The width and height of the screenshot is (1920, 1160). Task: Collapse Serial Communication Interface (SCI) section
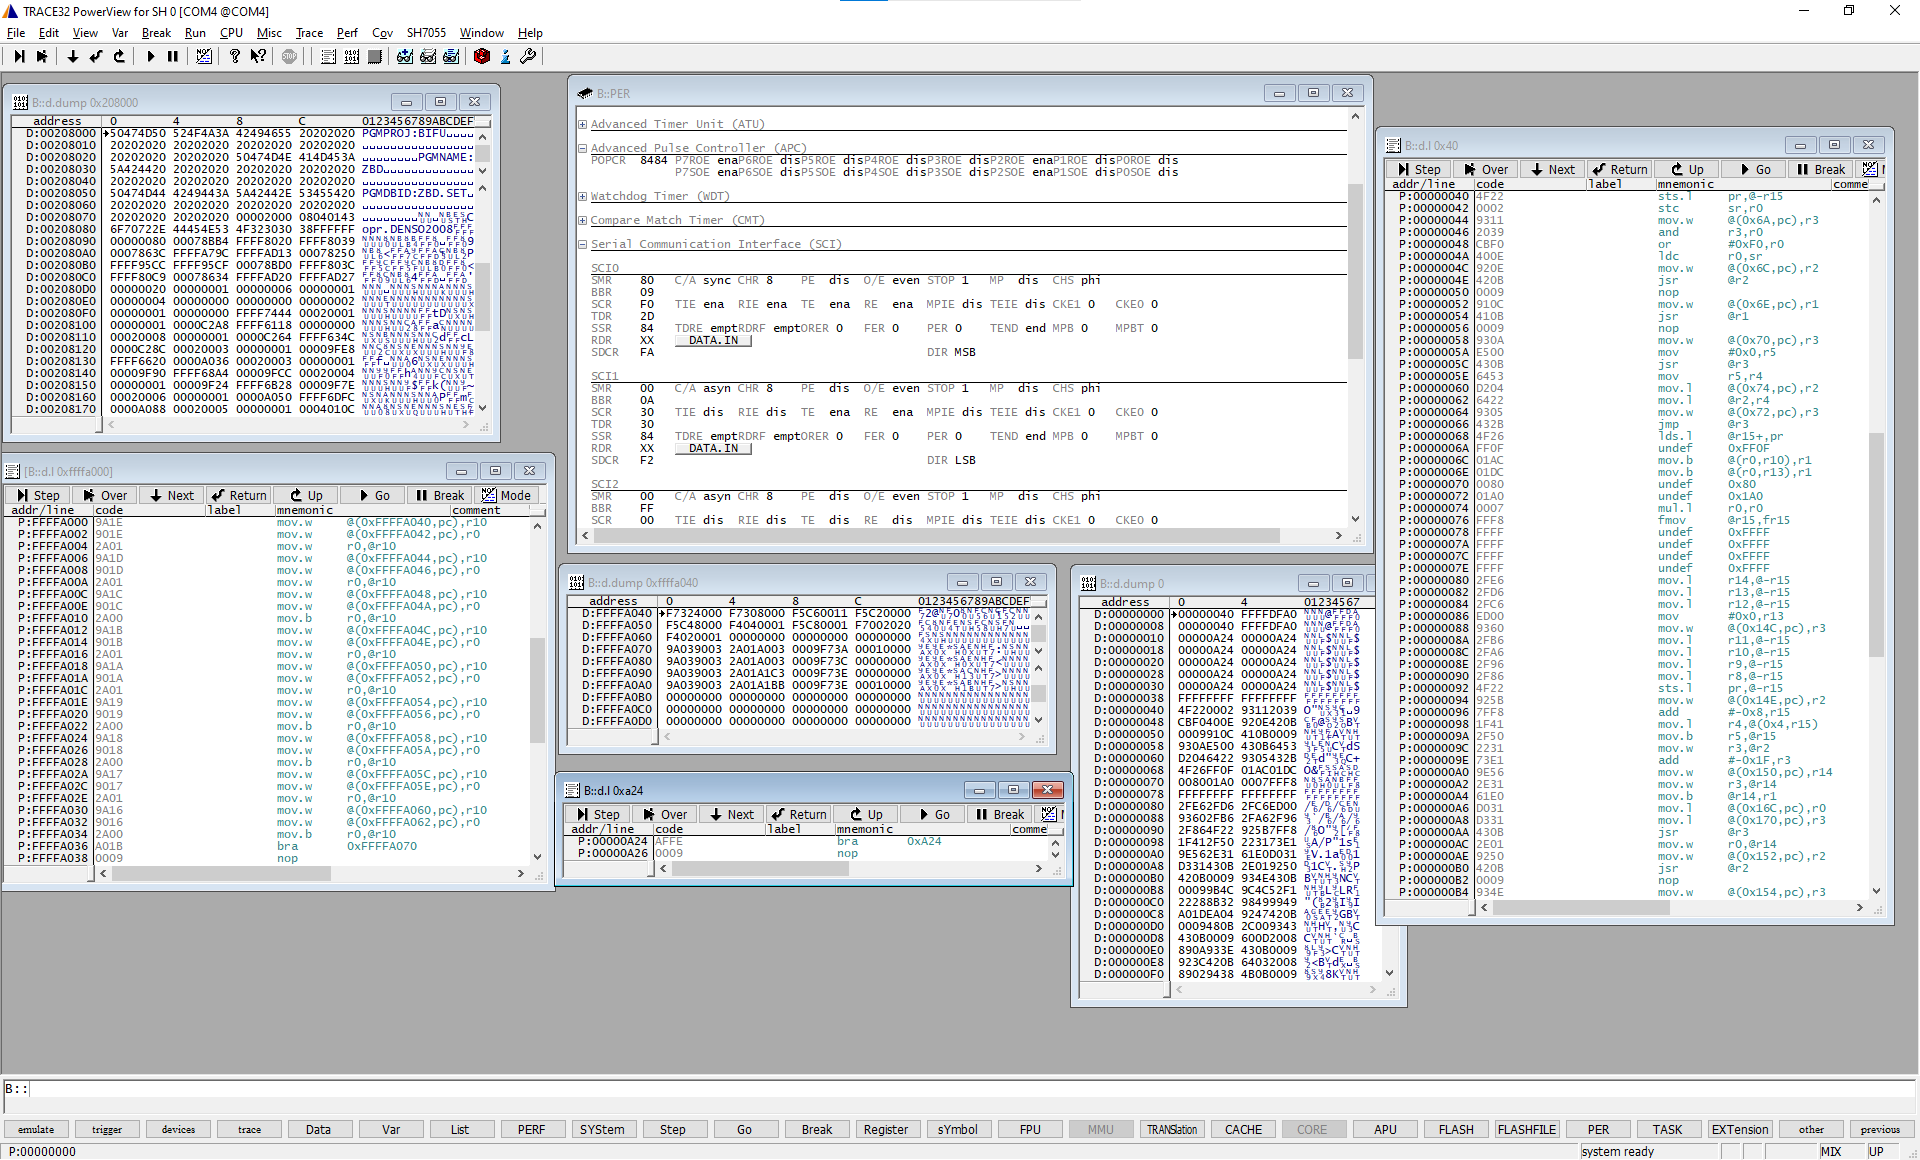coord(582,244)
